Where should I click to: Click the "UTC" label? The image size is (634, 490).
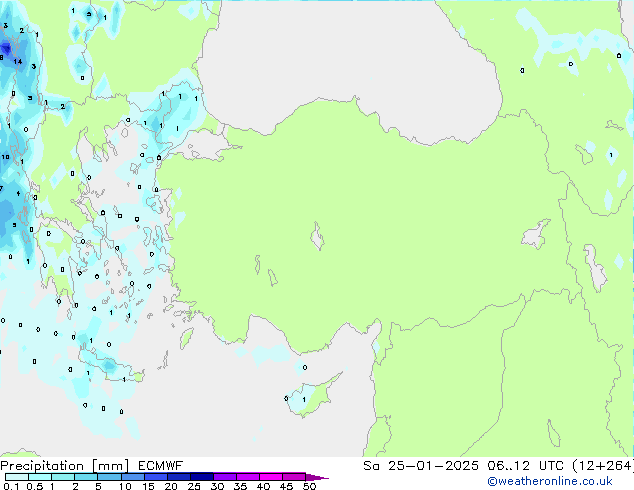point(551,466)
